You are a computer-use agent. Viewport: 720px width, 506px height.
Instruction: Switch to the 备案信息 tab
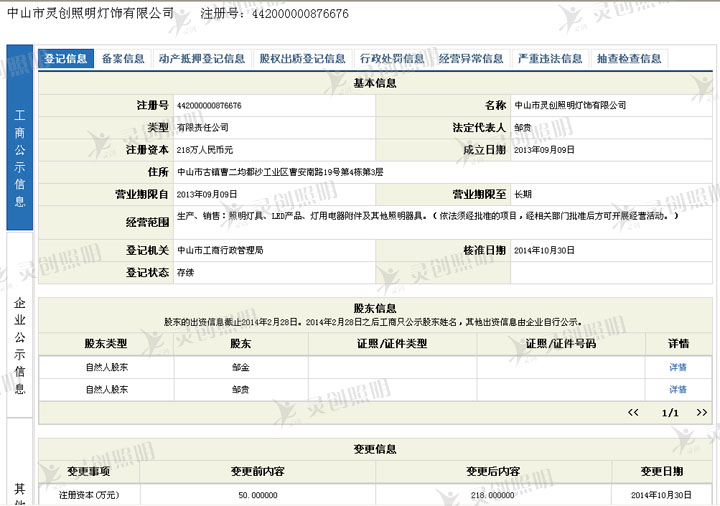pos(123,59)
